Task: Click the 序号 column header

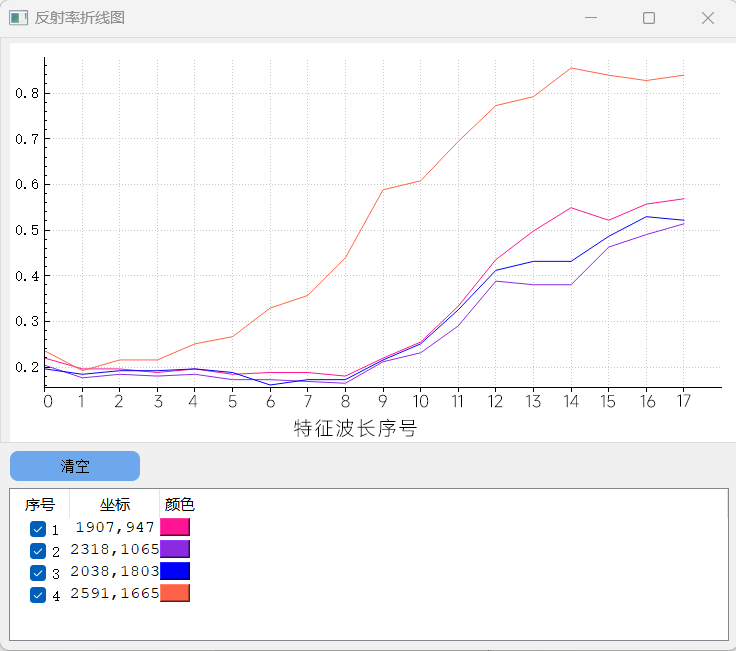Action: pyautogui.click(x=40, y=505)
